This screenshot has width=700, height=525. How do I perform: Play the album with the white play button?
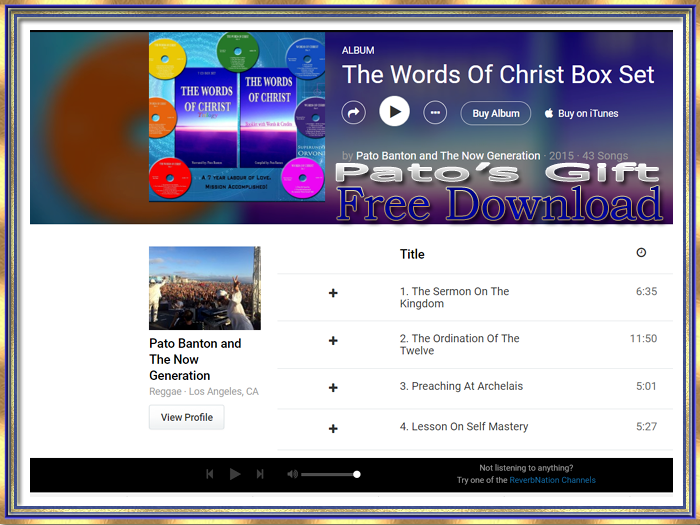(x=394, y=112)
